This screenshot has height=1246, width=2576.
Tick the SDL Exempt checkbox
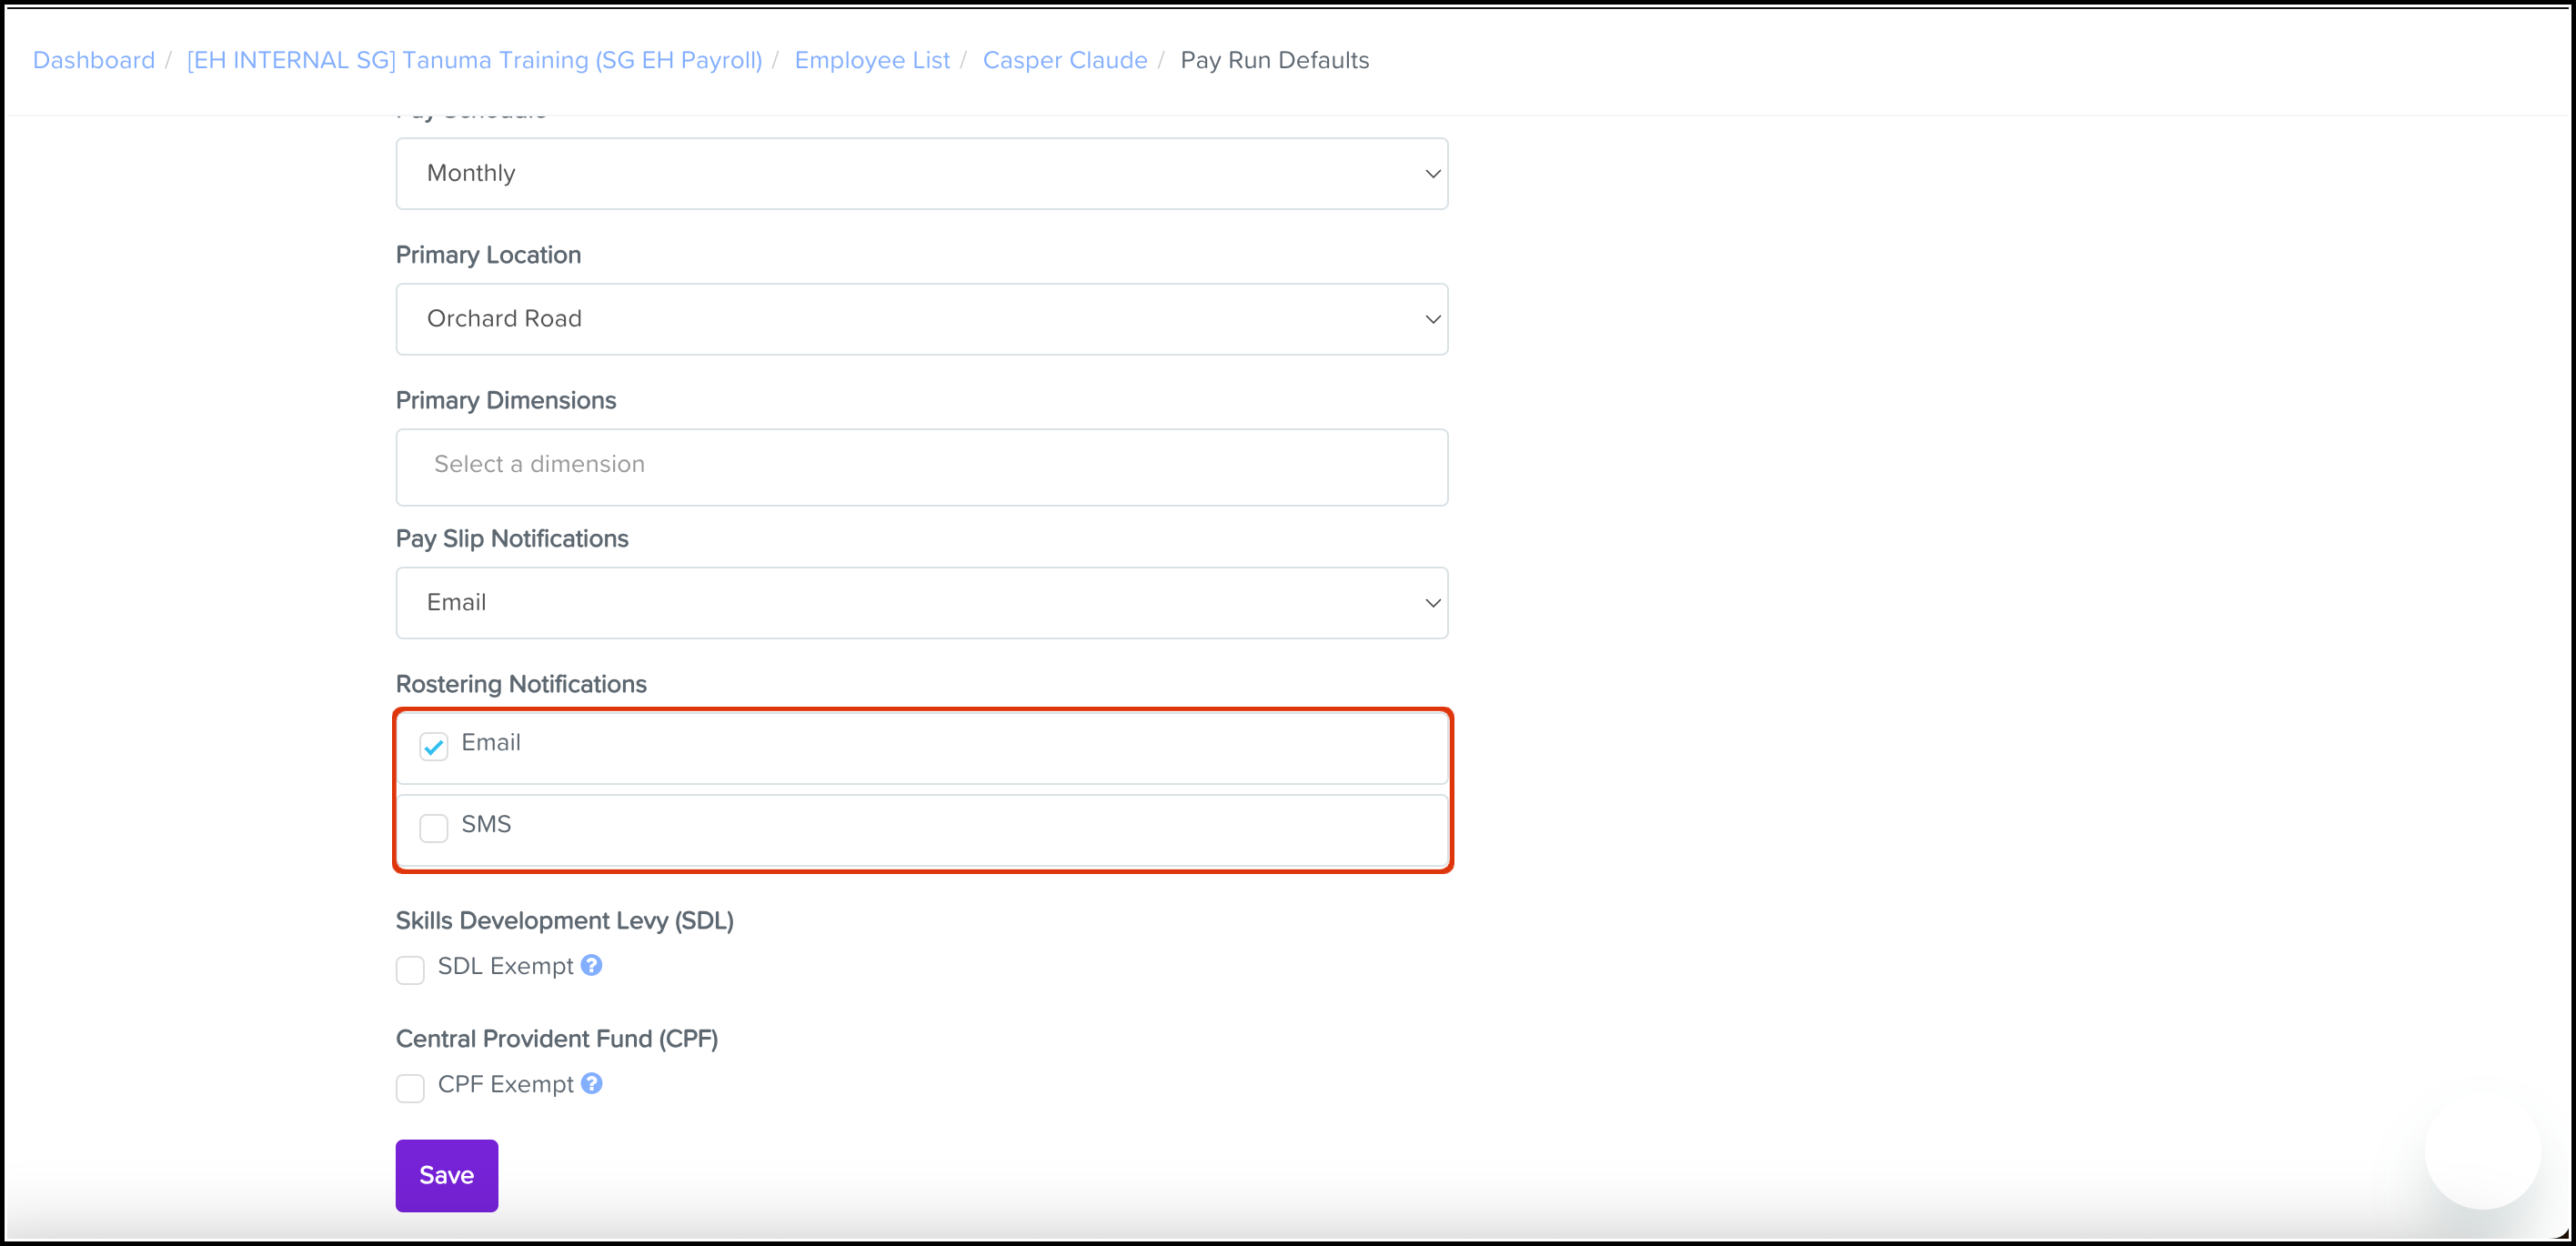[410, 969]
